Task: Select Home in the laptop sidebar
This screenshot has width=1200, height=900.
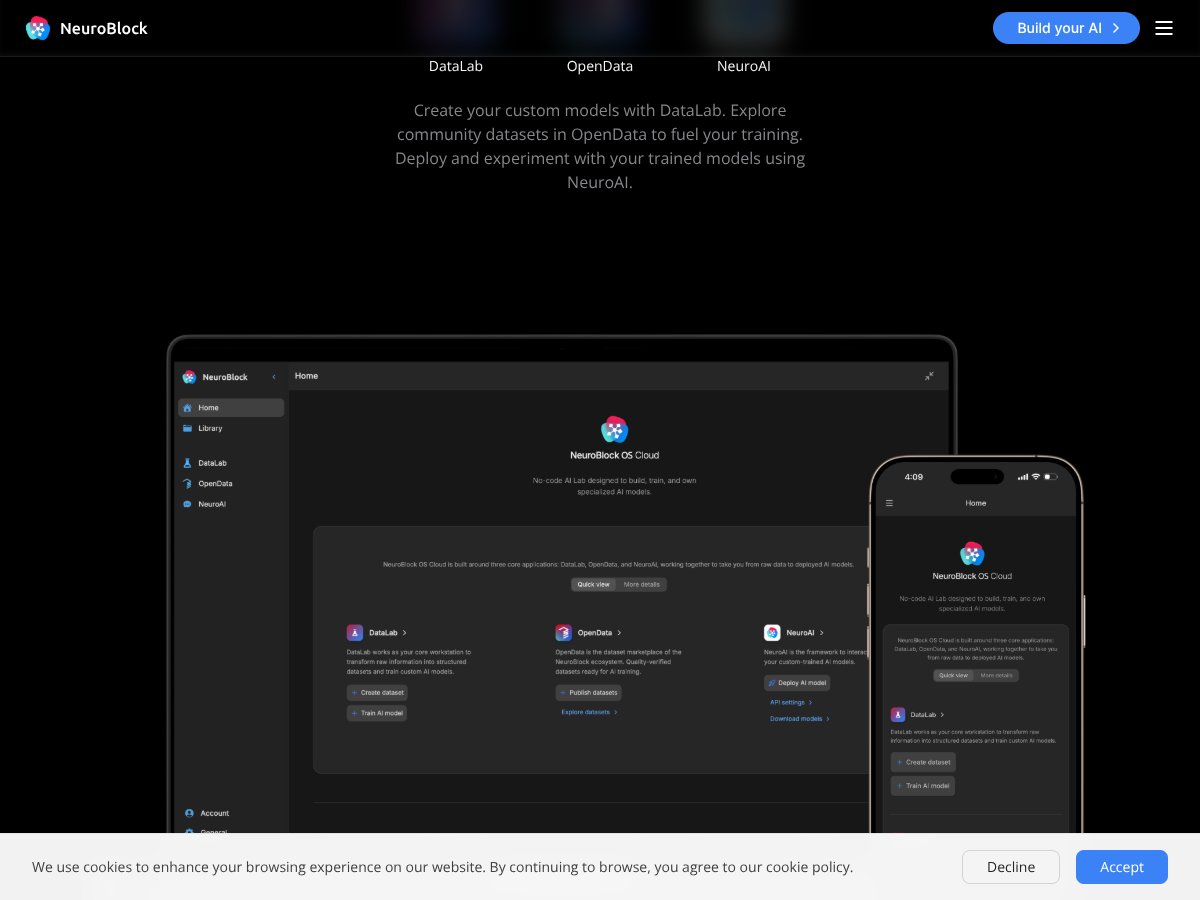Action: [231, 408]
